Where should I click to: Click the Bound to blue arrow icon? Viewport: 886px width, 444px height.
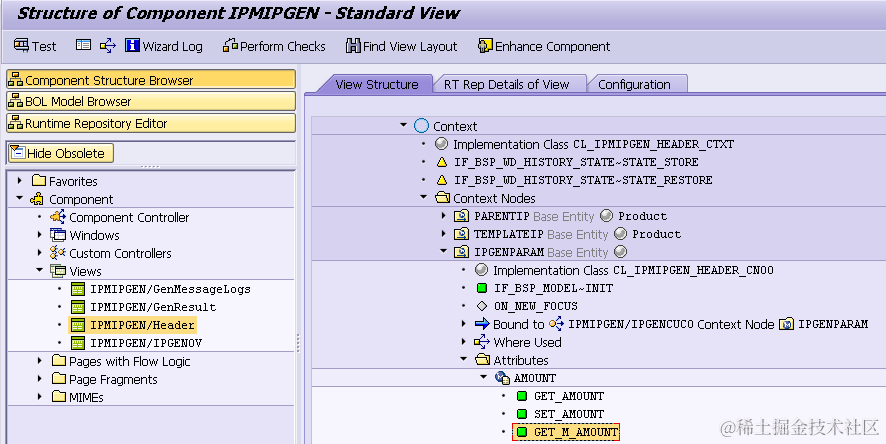(482, 324)
